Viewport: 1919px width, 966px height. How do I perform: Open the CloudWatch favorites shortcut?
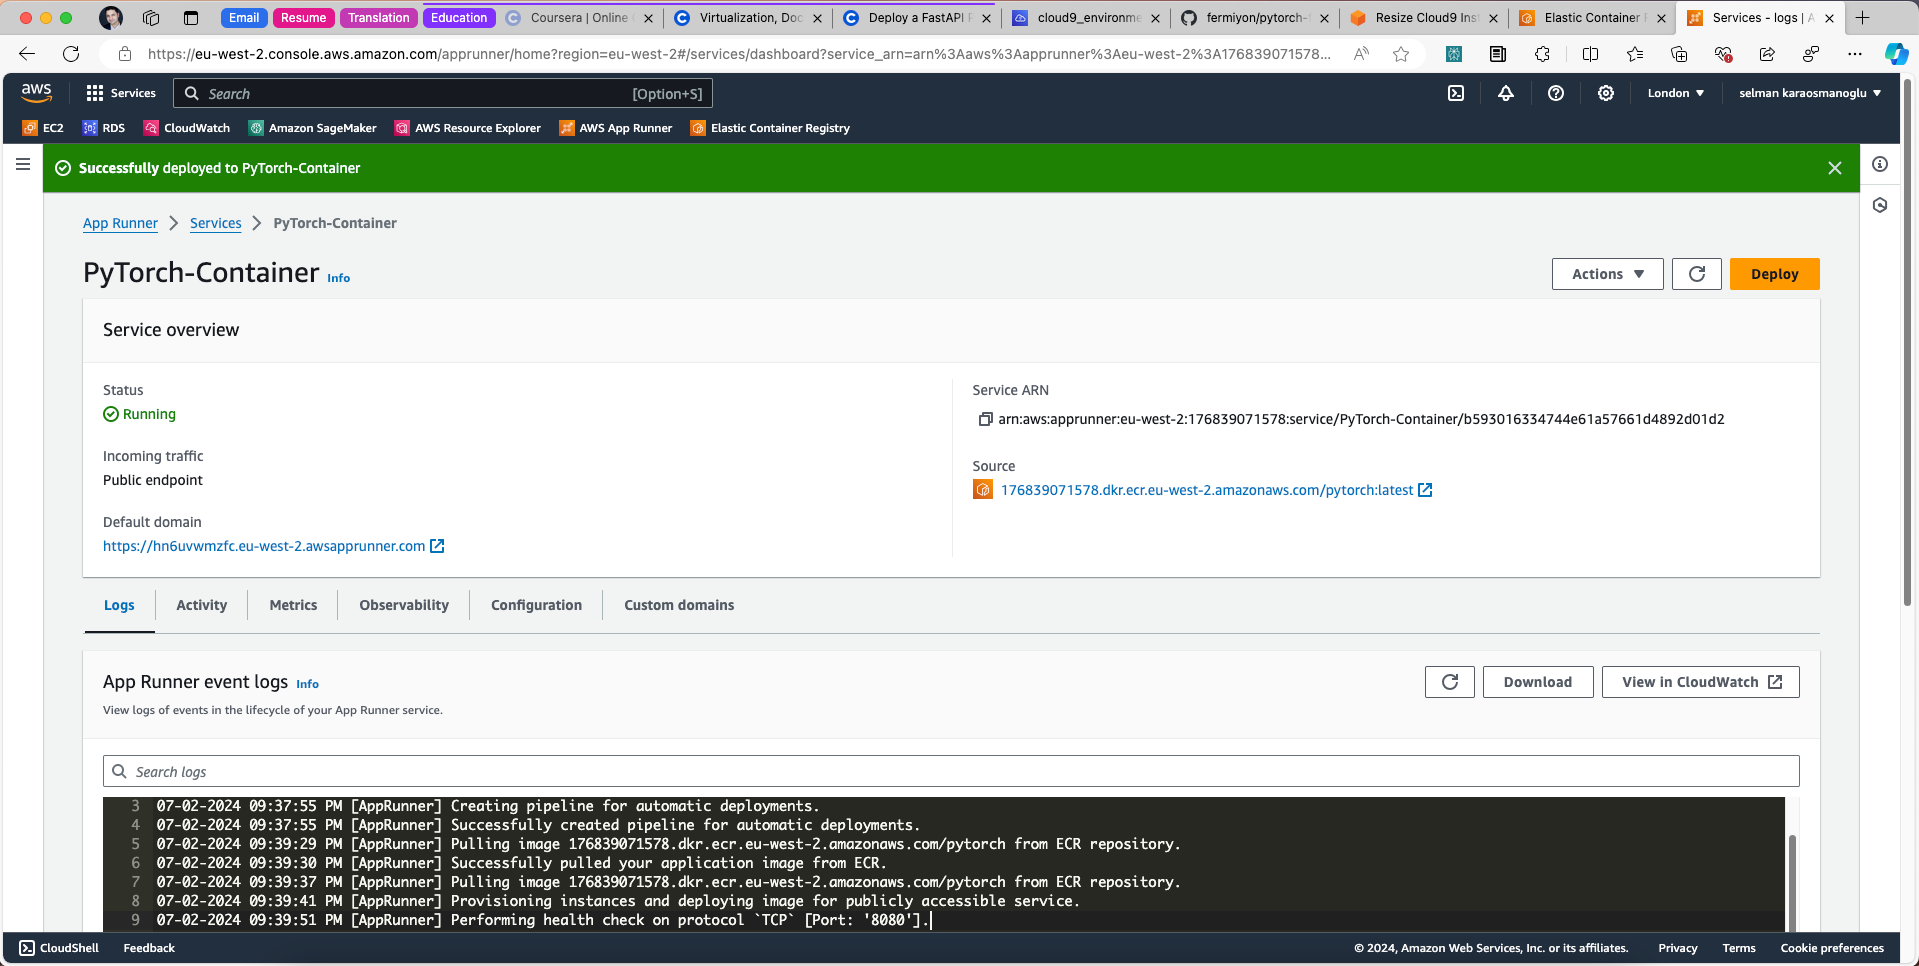187,128
